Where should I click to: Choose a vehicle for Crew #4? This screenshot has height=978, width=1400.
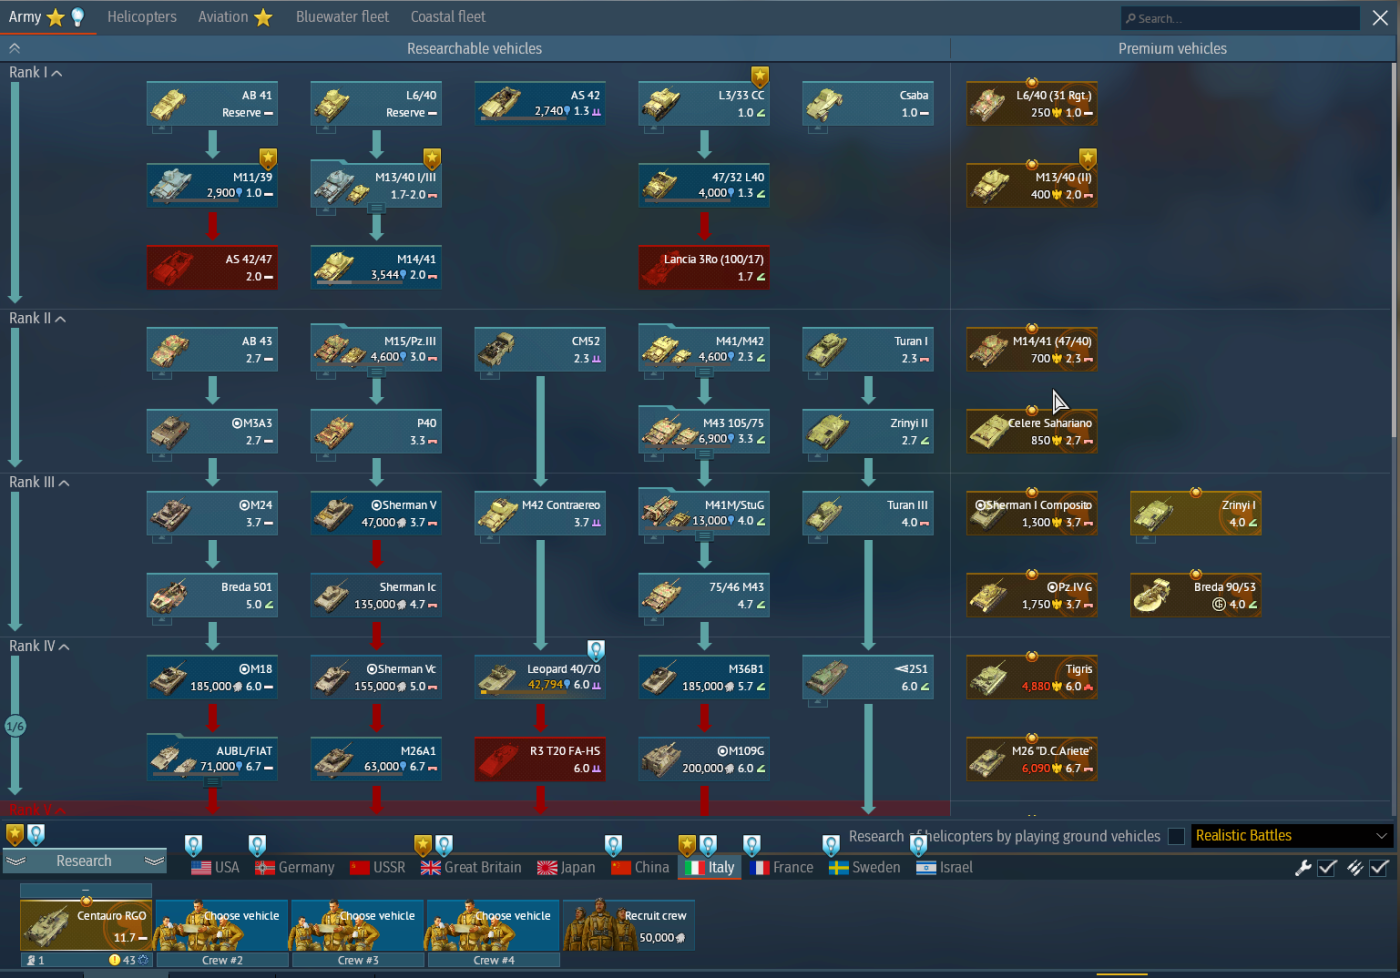[493, 925]
